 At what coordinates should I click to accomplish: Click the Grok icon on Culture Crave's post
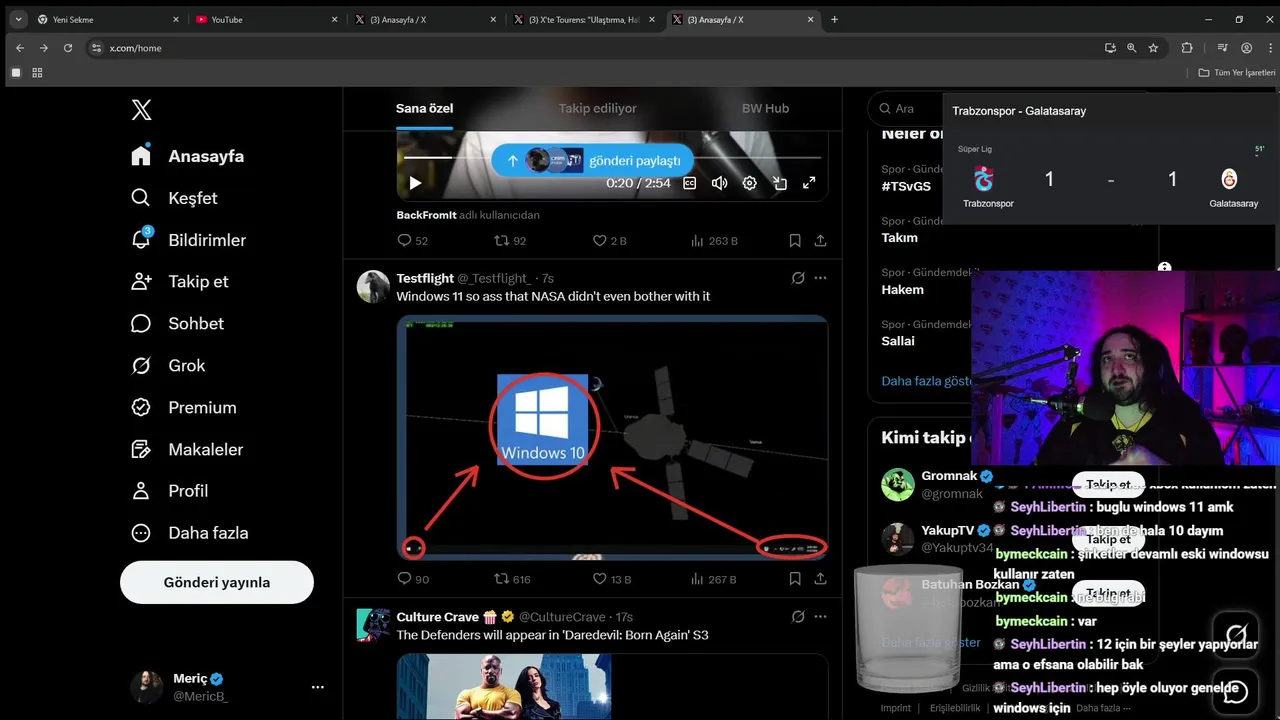pos(798,617)
